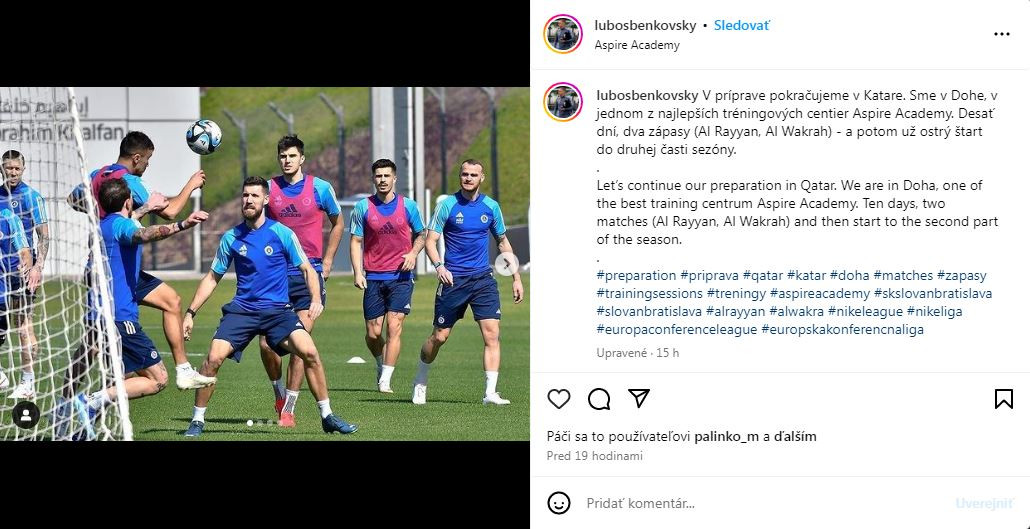Click Uverejniť post comment button
This screenshot has height=529, width=1030.
(985, 504)
